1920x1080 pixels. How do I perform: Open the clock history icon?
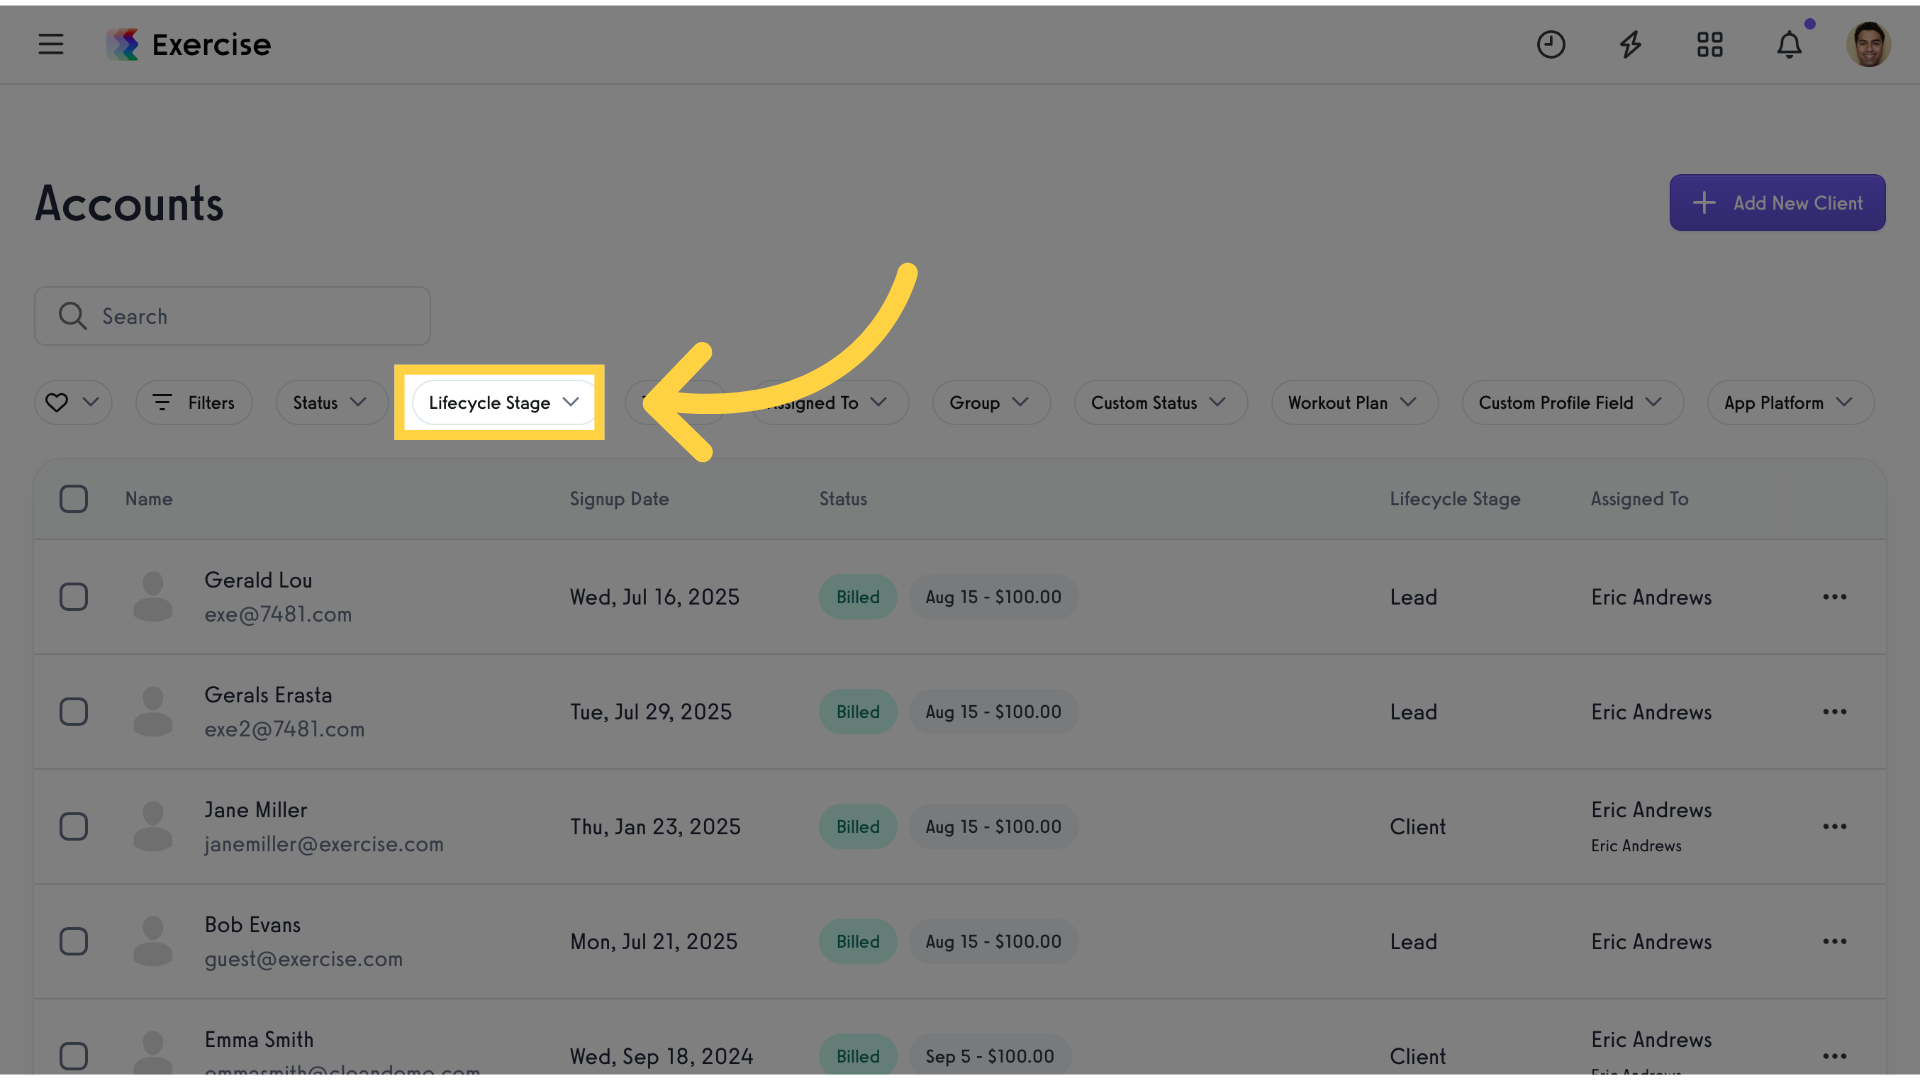[1551, 44]
